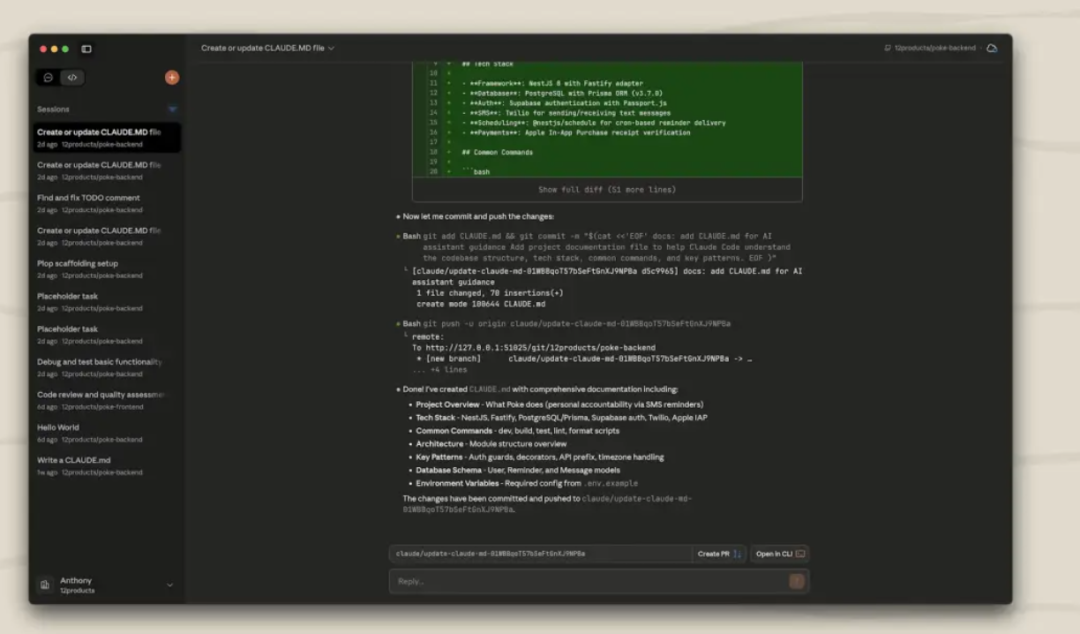Image resolution: width=1080 pixels, height=634 pixels.
Task: Click the terminal icon in Open in CLI
Action: tap(800, 553)
